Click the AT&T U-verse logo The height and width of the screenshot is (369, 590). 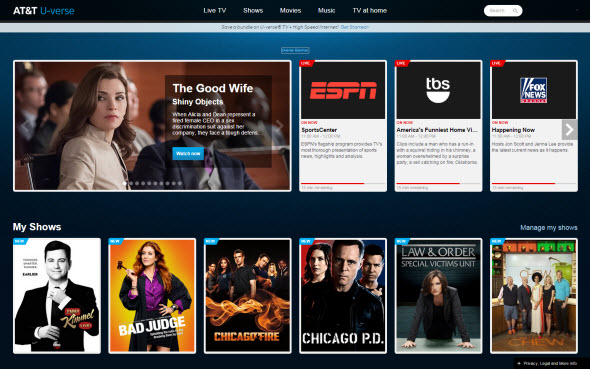tap(44, 11)
